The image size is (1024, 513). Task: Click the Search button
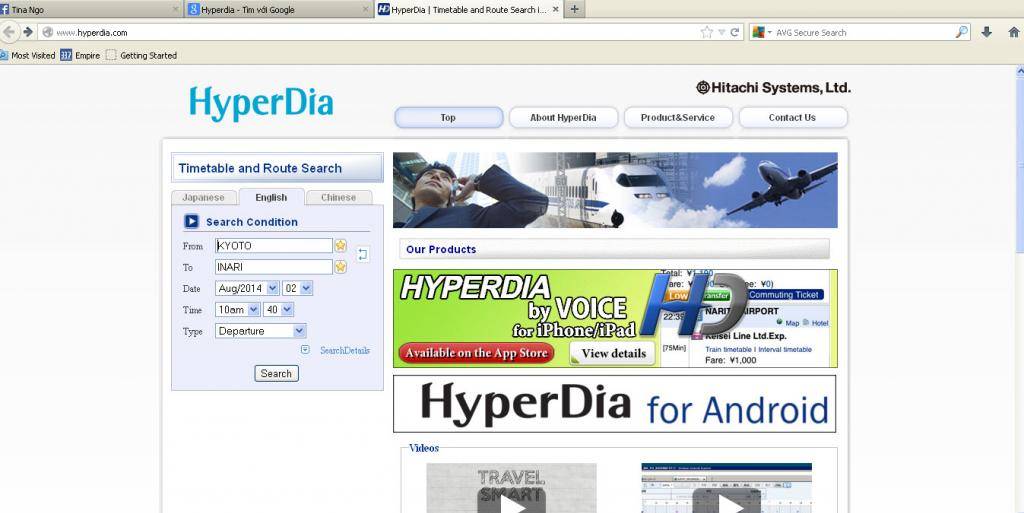click(276, 373)
